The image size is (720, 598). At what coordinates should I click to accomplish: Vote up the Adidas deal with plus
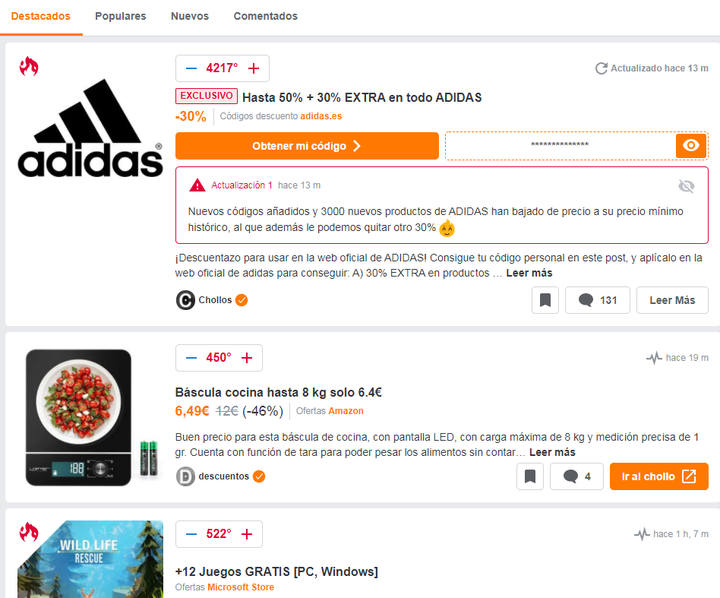(253, 68)
